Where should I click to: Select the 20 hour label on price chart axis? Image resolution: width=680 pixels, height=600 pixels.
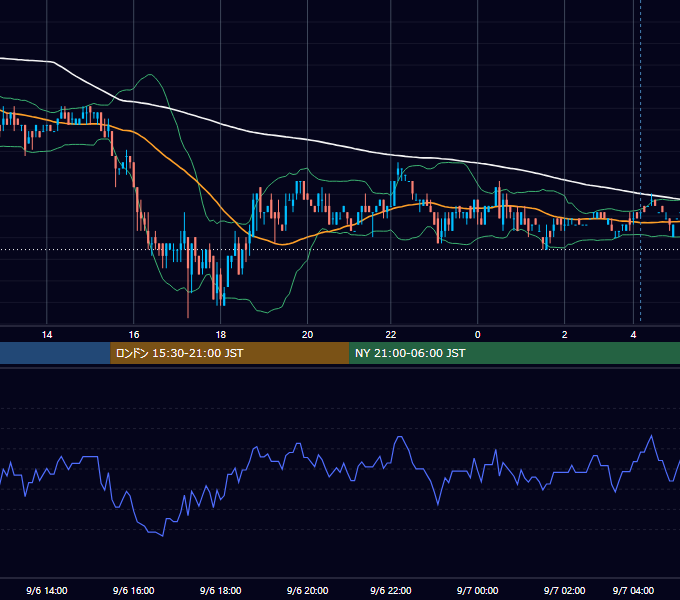tap(307, 335)
